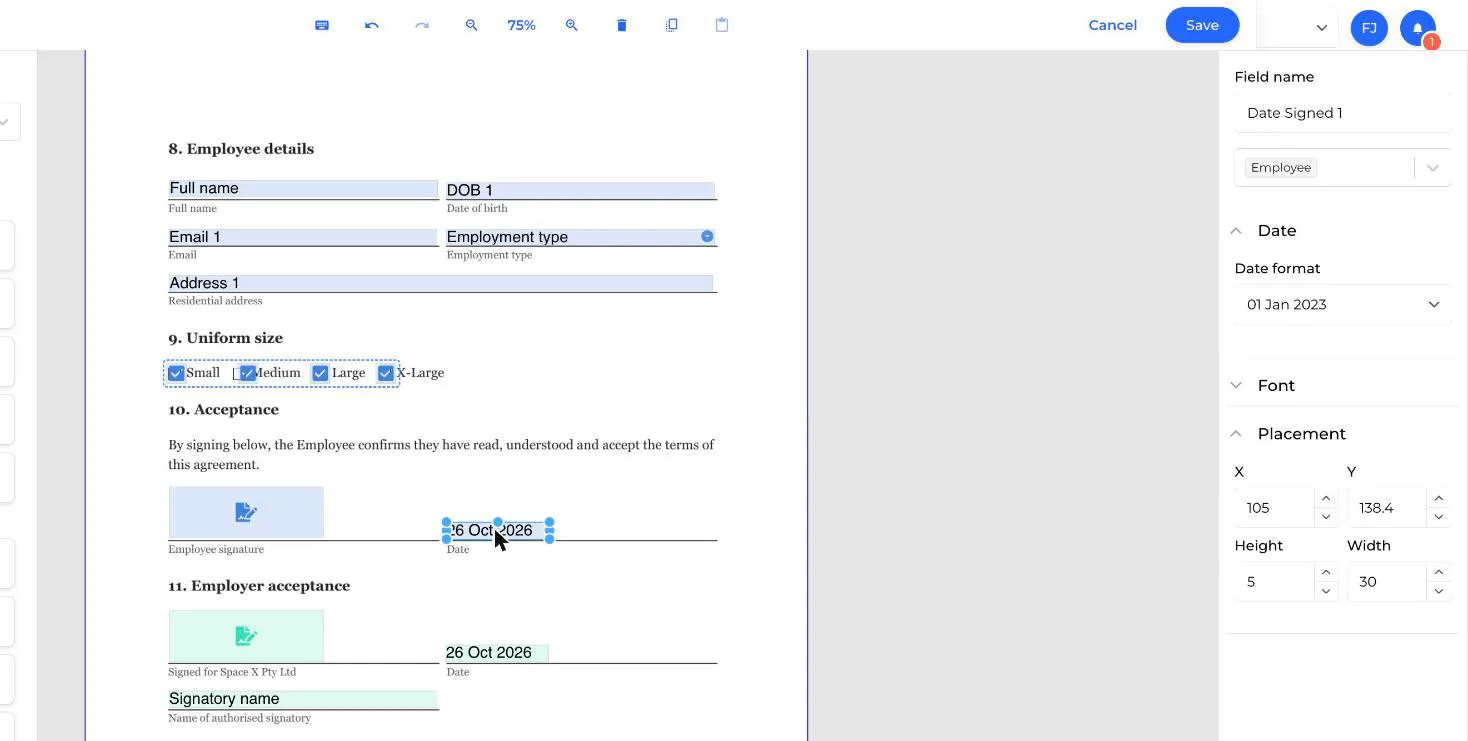Select the employer 26 Oct 2026 date field
The width and height of the screenshot is (1468, 741).
tap(497, 653)
